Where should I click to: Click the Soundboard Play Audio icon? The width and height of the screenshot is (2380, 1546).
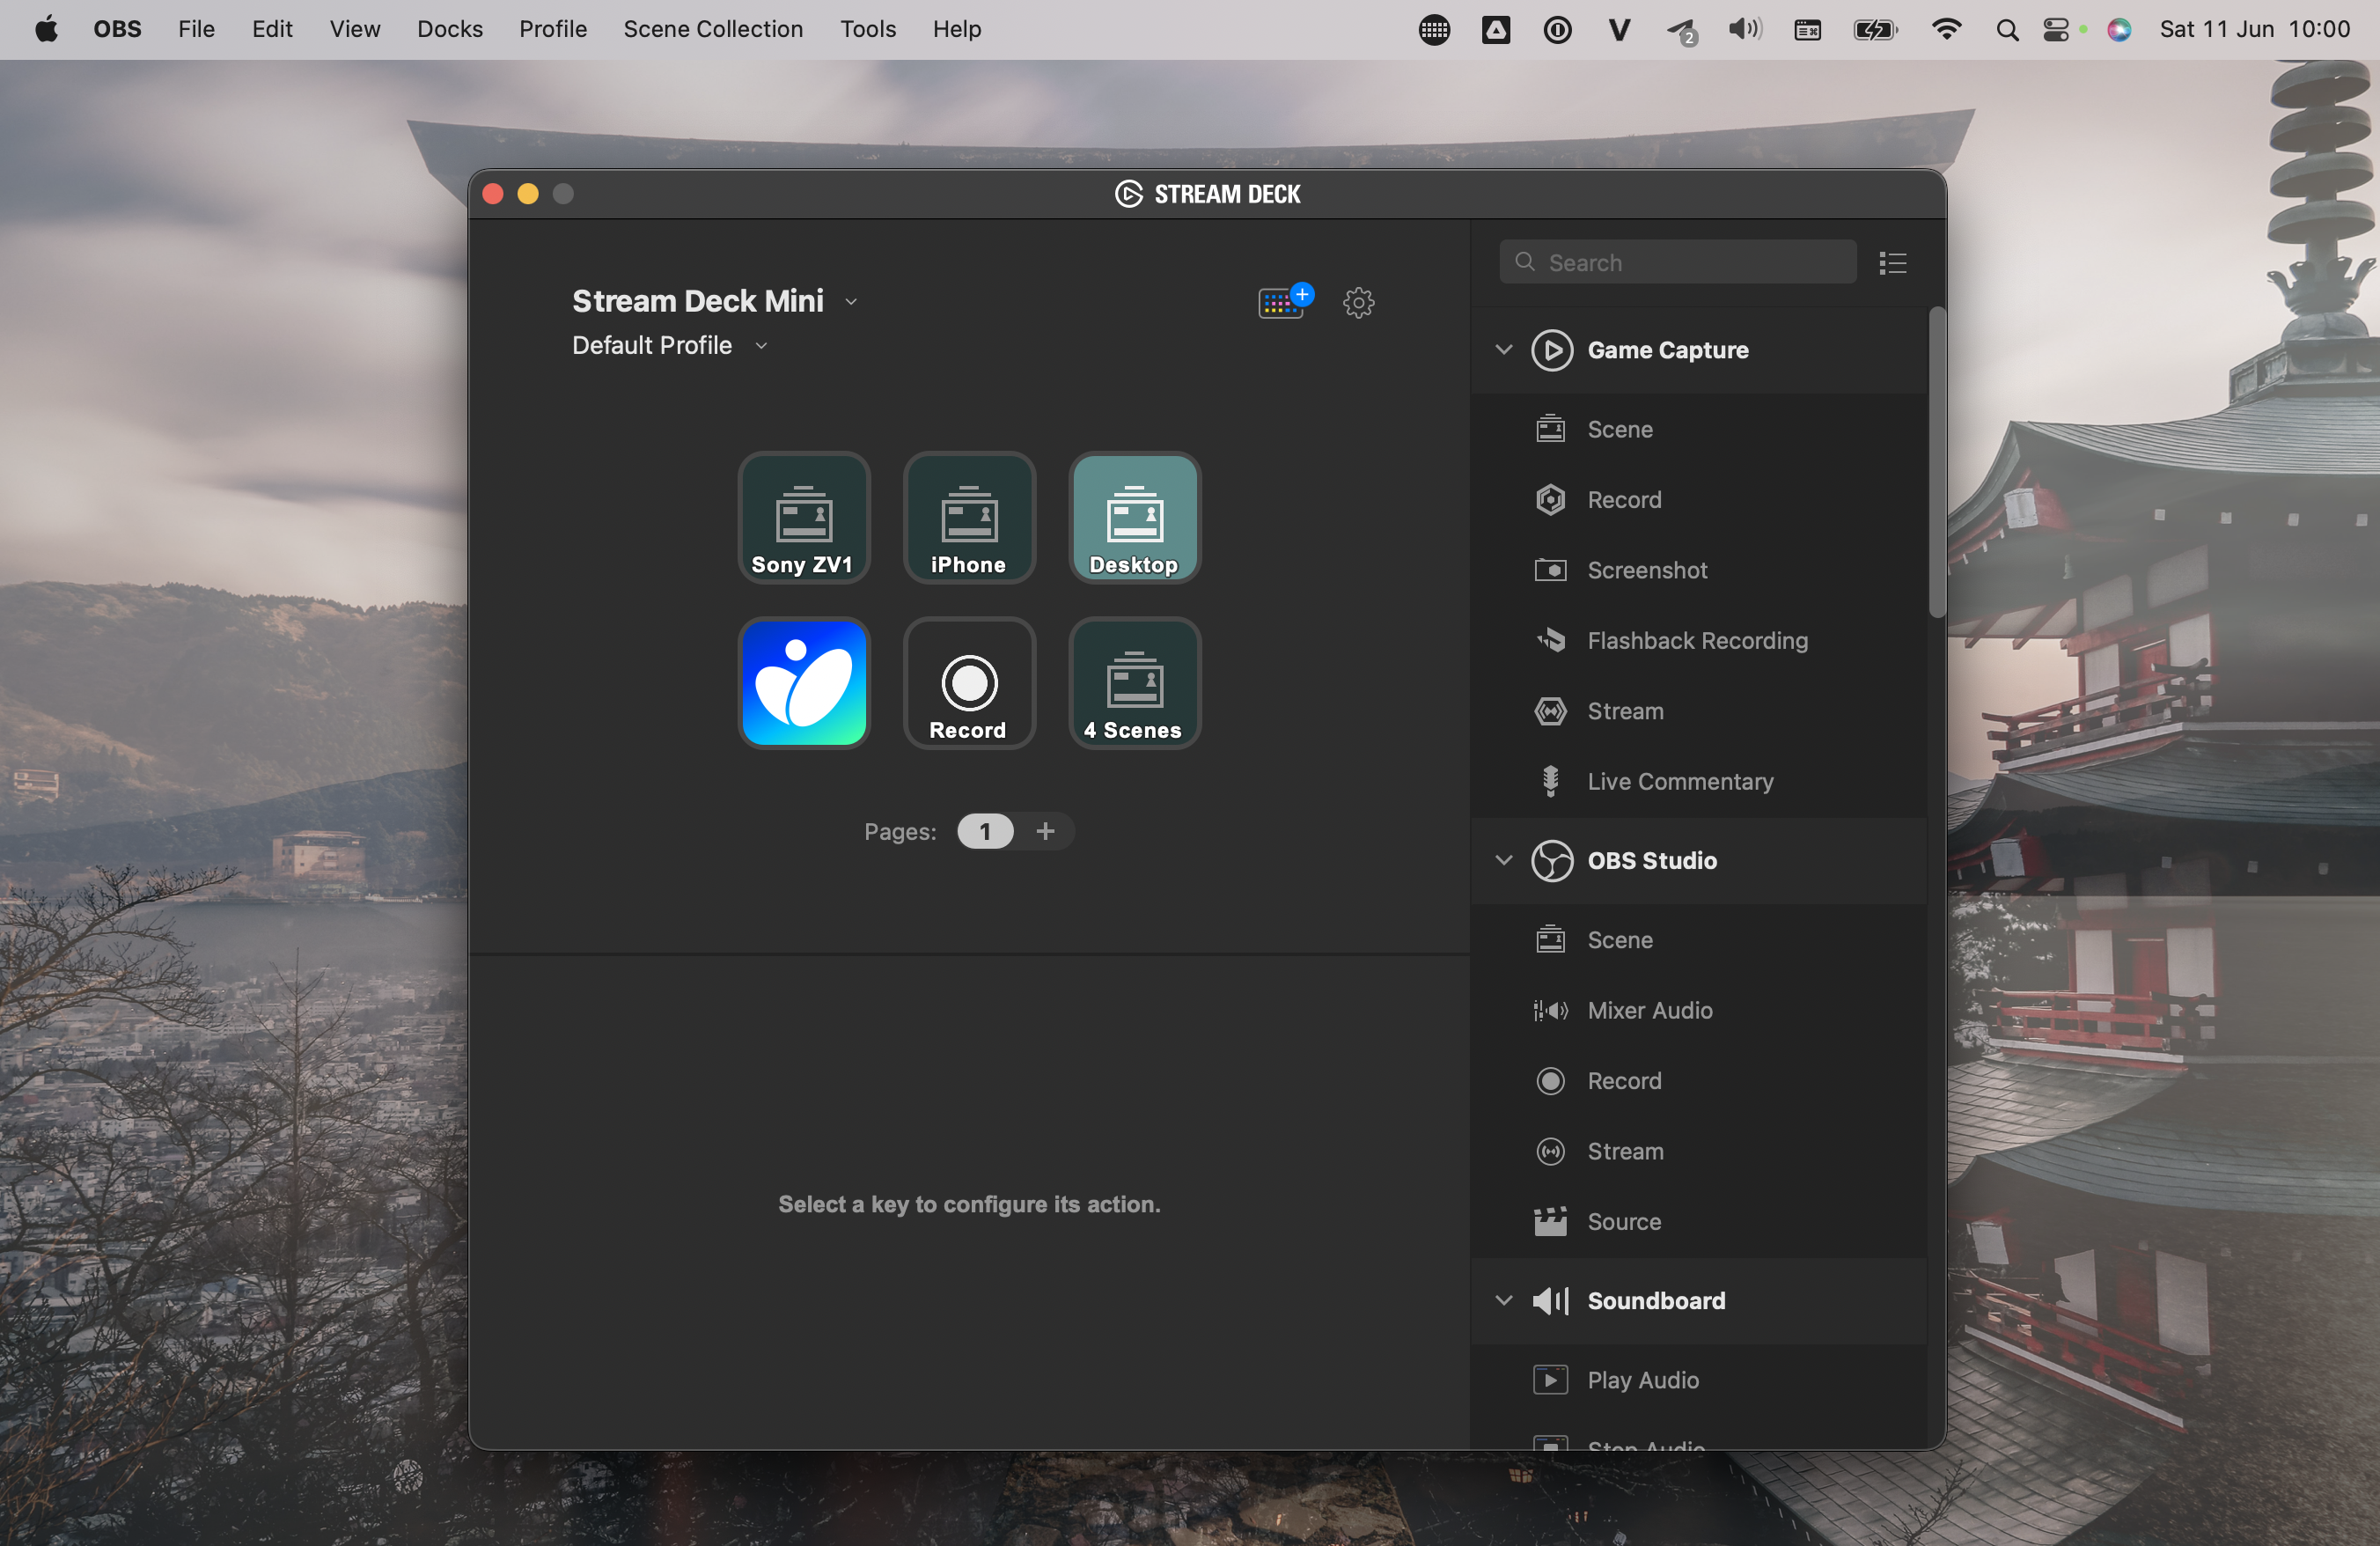pyautogui.click(x=1549, y=1380)
